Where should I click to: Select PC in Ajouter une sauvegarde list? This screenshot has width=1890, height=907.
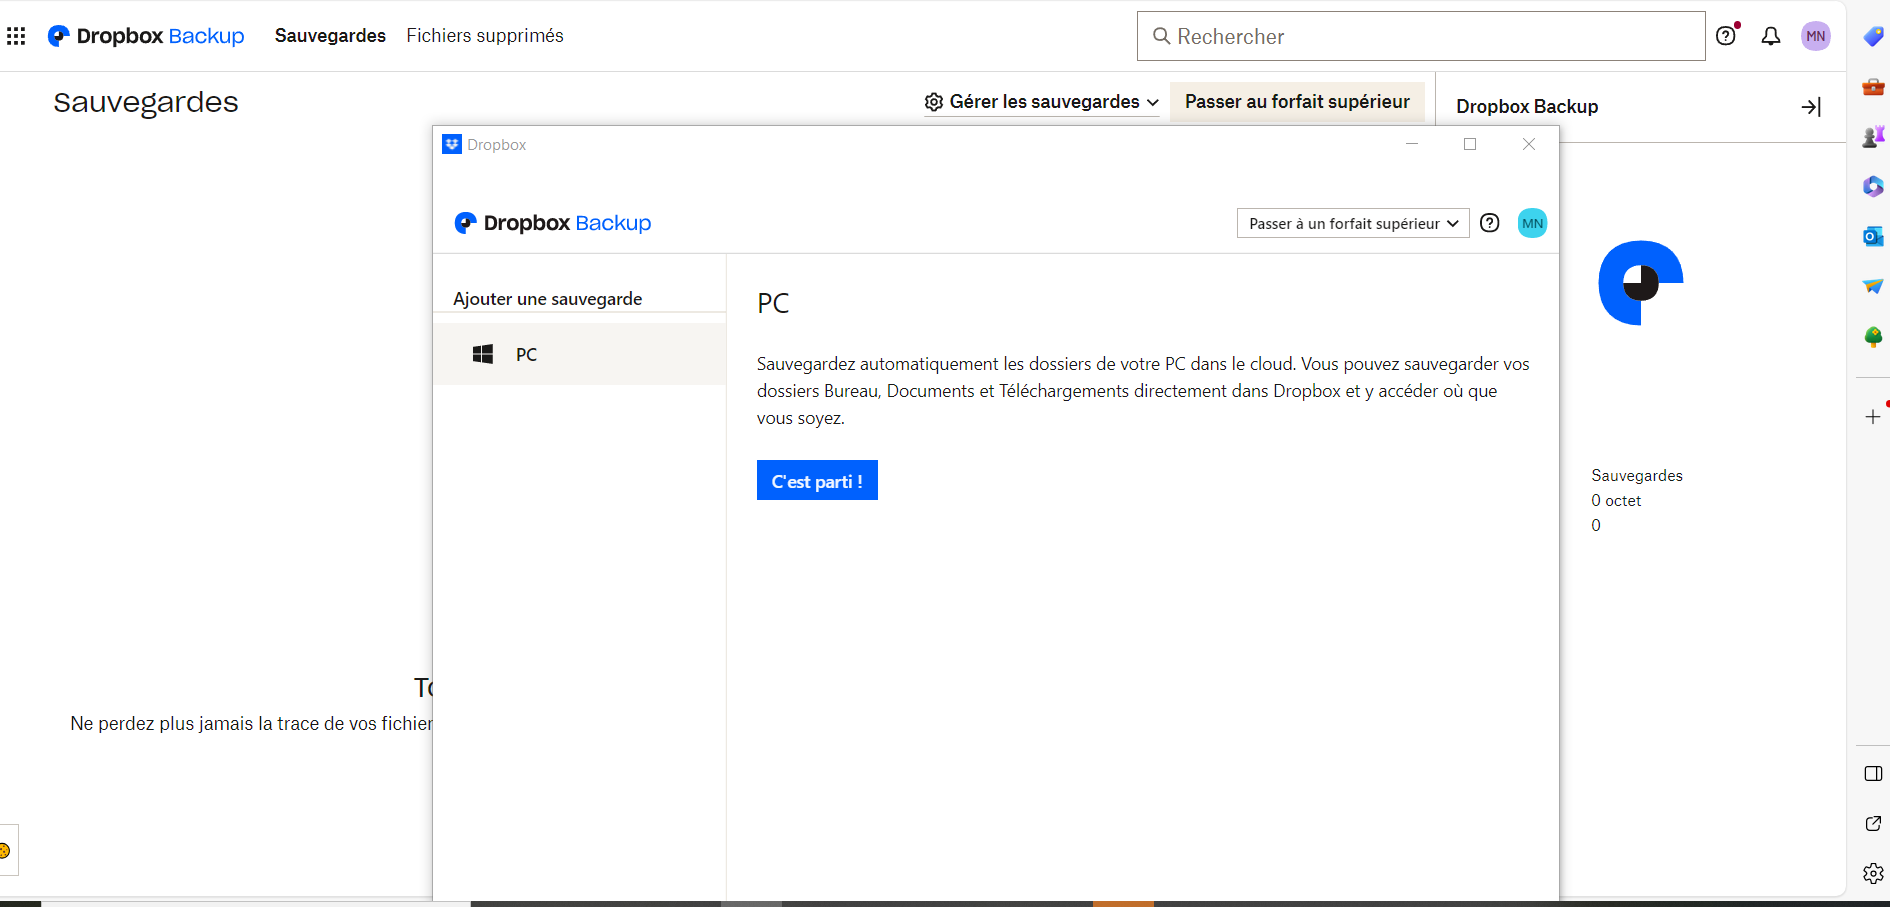click(x=580, y=354)
